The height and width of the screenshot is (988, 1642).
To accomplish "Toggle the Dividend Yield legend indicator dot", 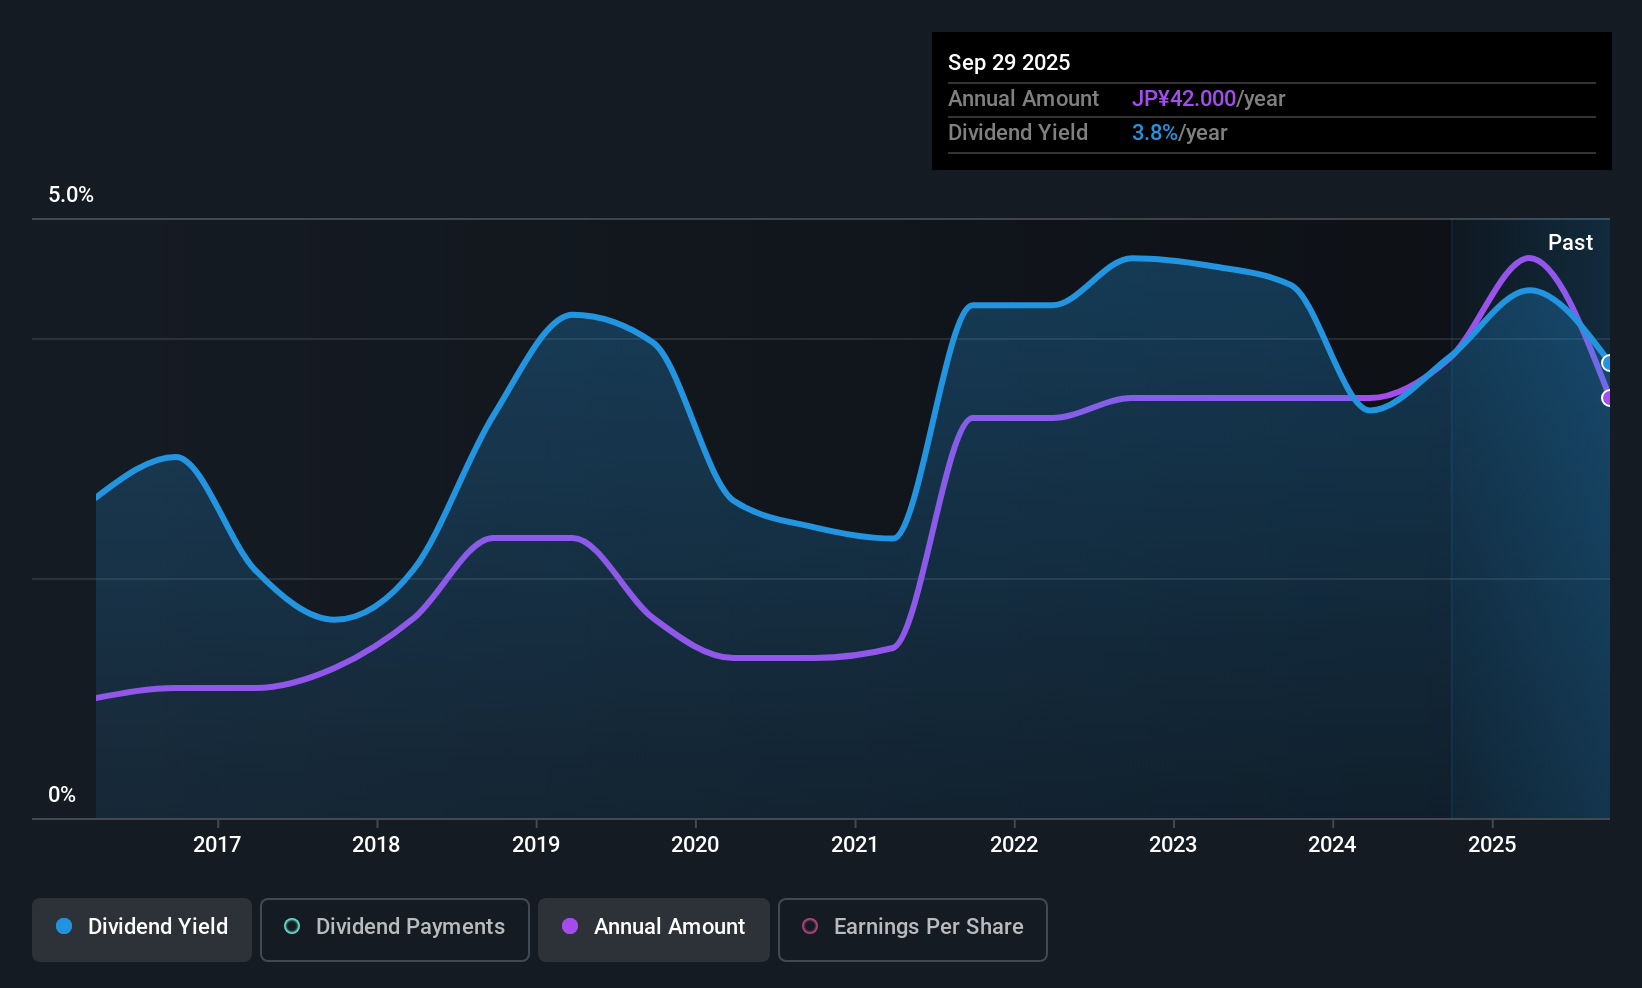I will coord(63,927).
